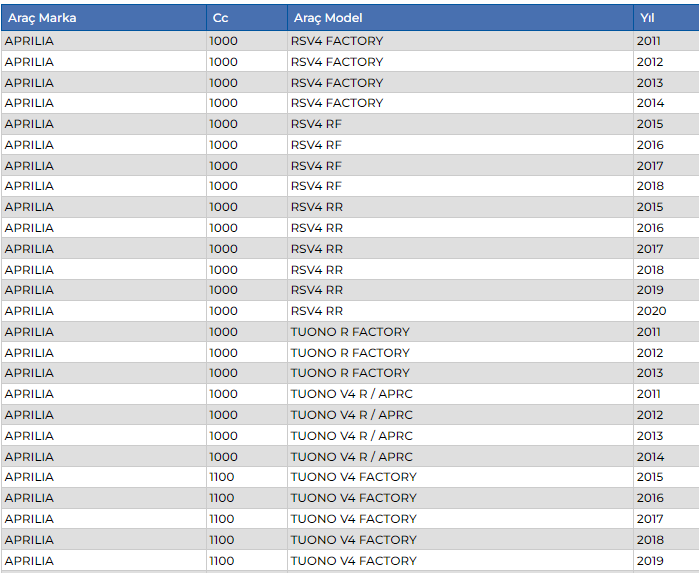The image size is (699, 573).
Task: Click TUONO R FACTORY model cell for 2013
Action: (x=350, y=373)
